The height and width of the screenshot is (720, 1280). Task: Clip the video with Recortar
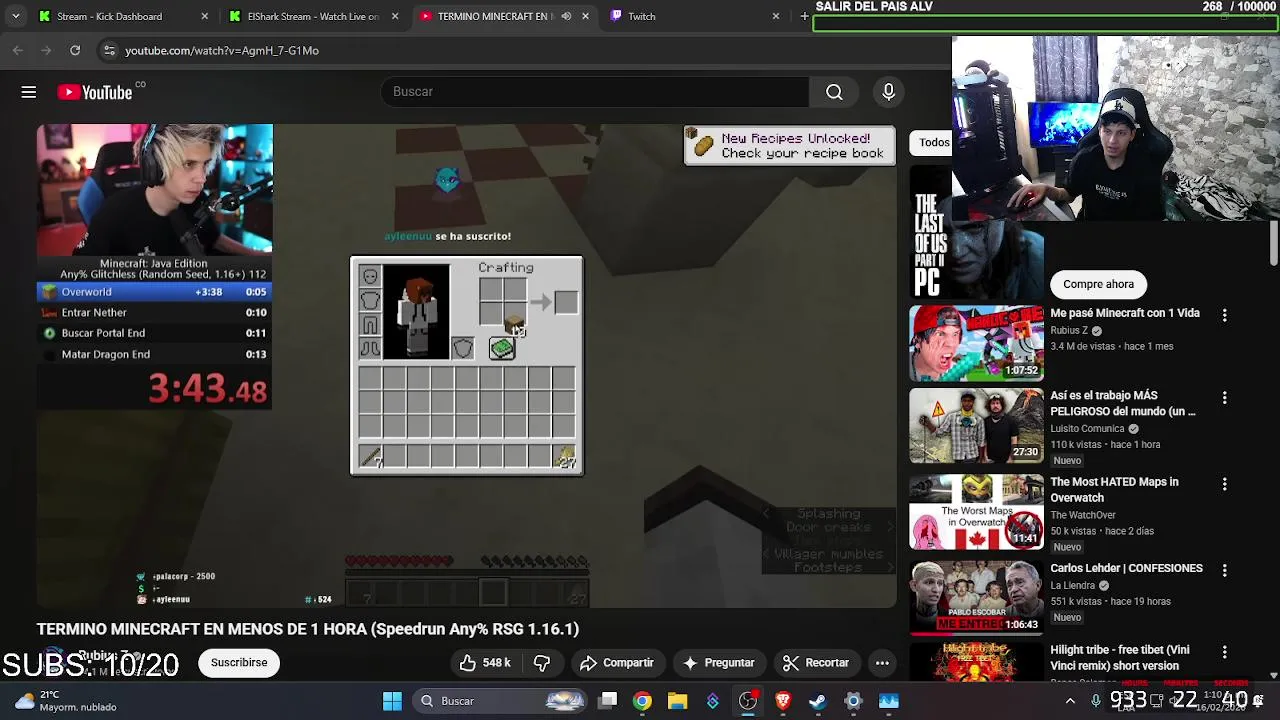[816, 663]
